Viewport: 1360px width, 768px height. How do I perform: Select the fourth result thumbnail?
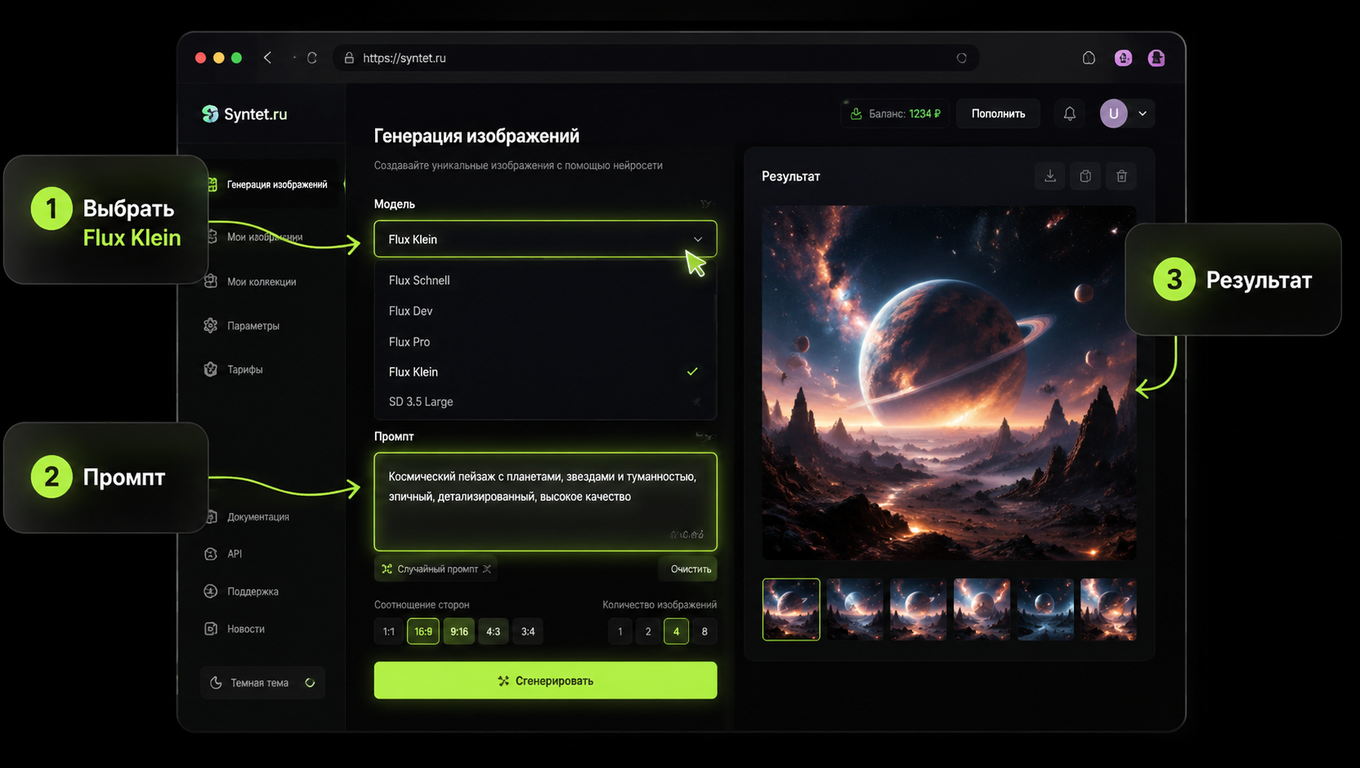pos(982,609)
